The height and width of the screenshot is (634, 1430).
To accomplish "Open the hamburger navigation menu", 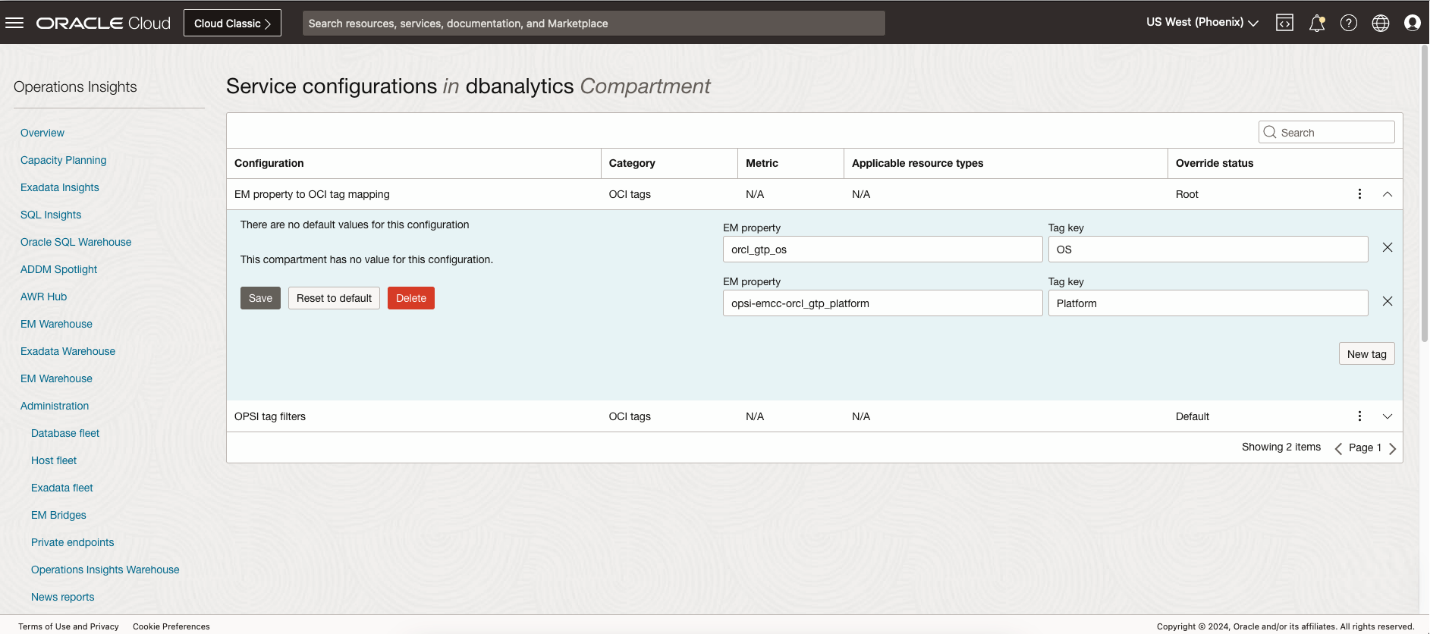I will [x=14, y=23].
